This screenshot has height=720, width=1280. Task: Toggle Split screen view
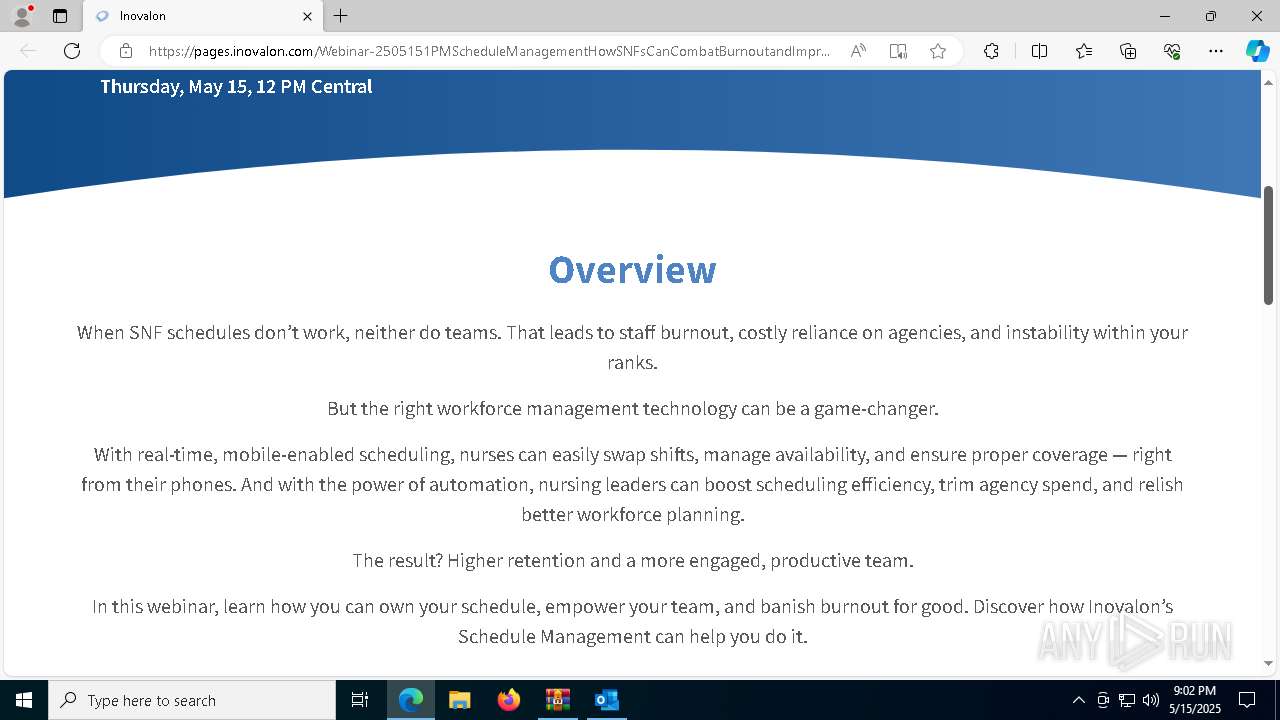pos(1039,51)
